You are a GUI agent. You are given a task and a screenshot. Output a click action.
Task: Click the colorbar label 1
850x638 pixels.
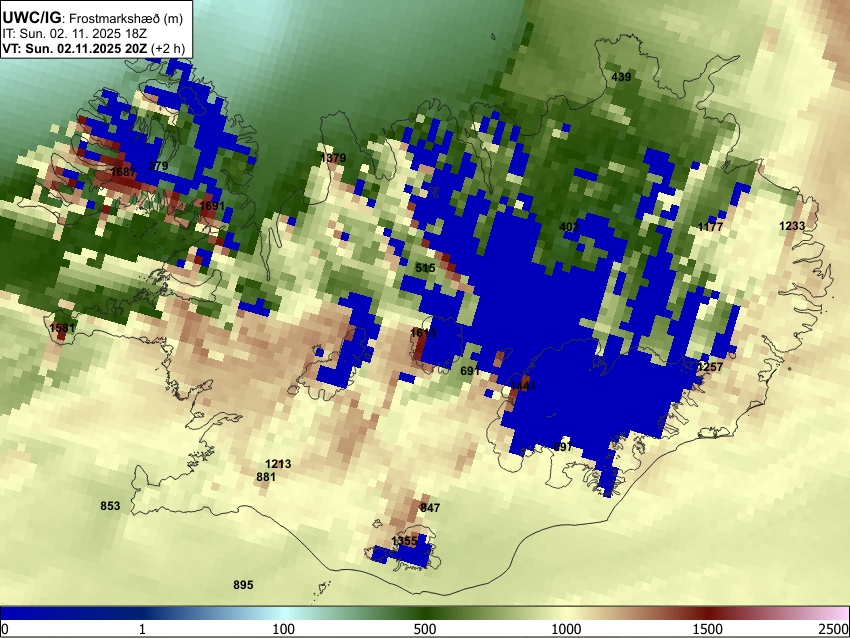tap(142, 629)
